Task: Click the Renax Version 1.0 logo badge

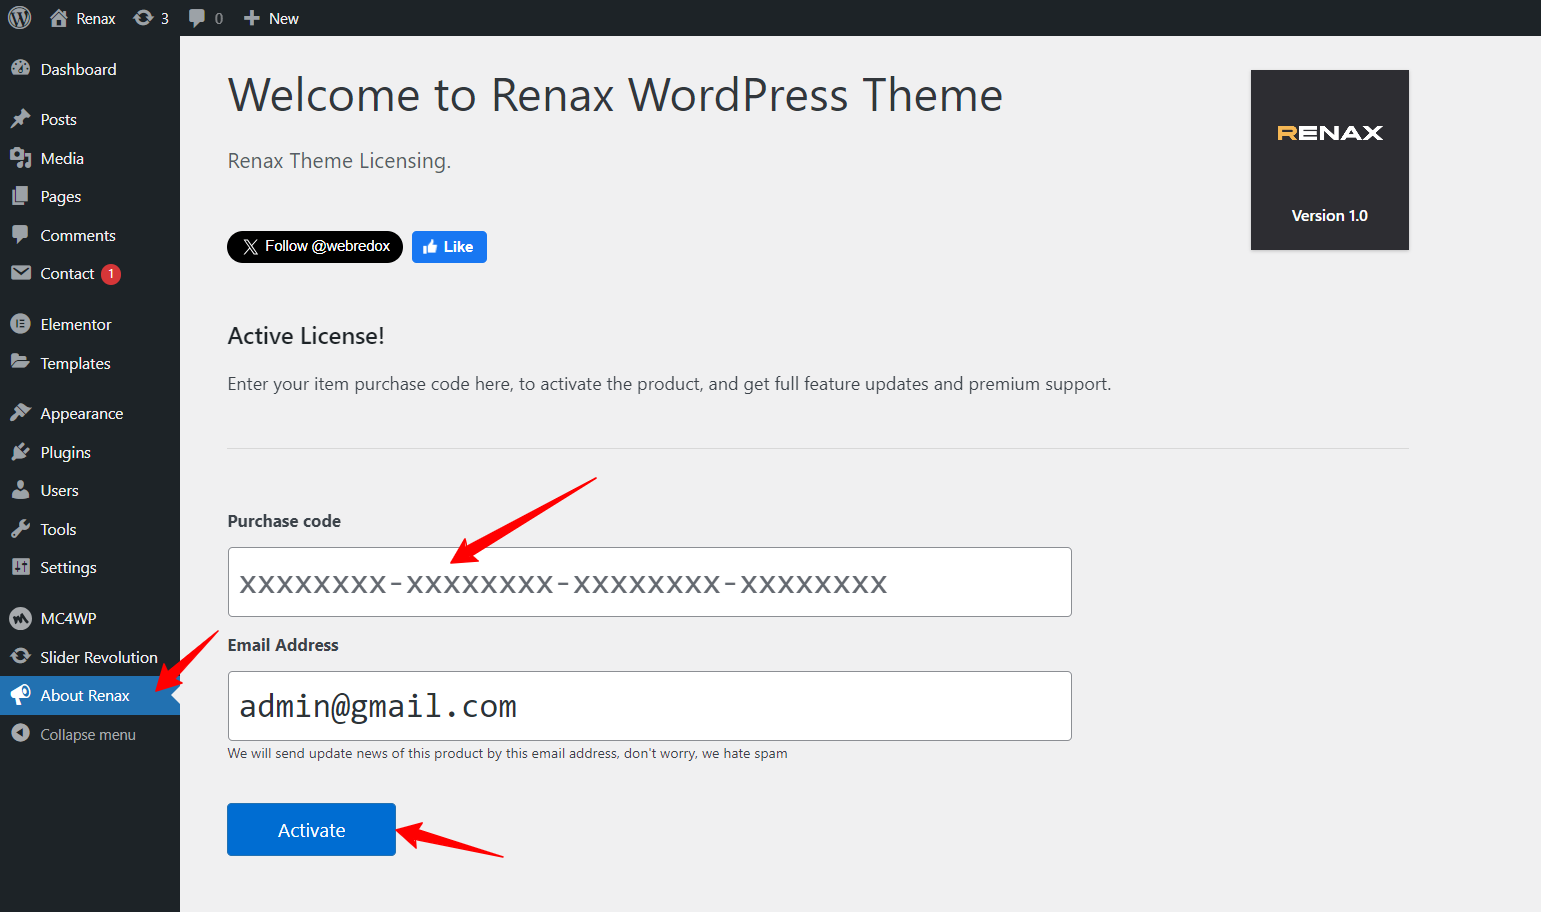Action: coord(1330,160)
